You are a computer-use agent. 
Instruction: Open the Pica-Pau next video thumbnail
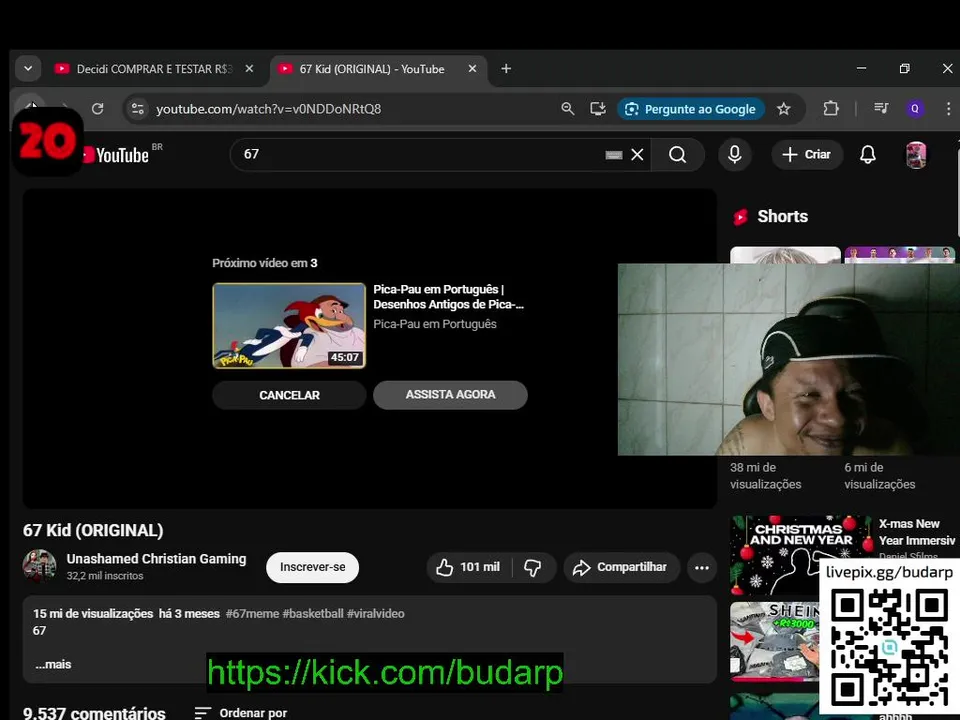coord(289,326)
